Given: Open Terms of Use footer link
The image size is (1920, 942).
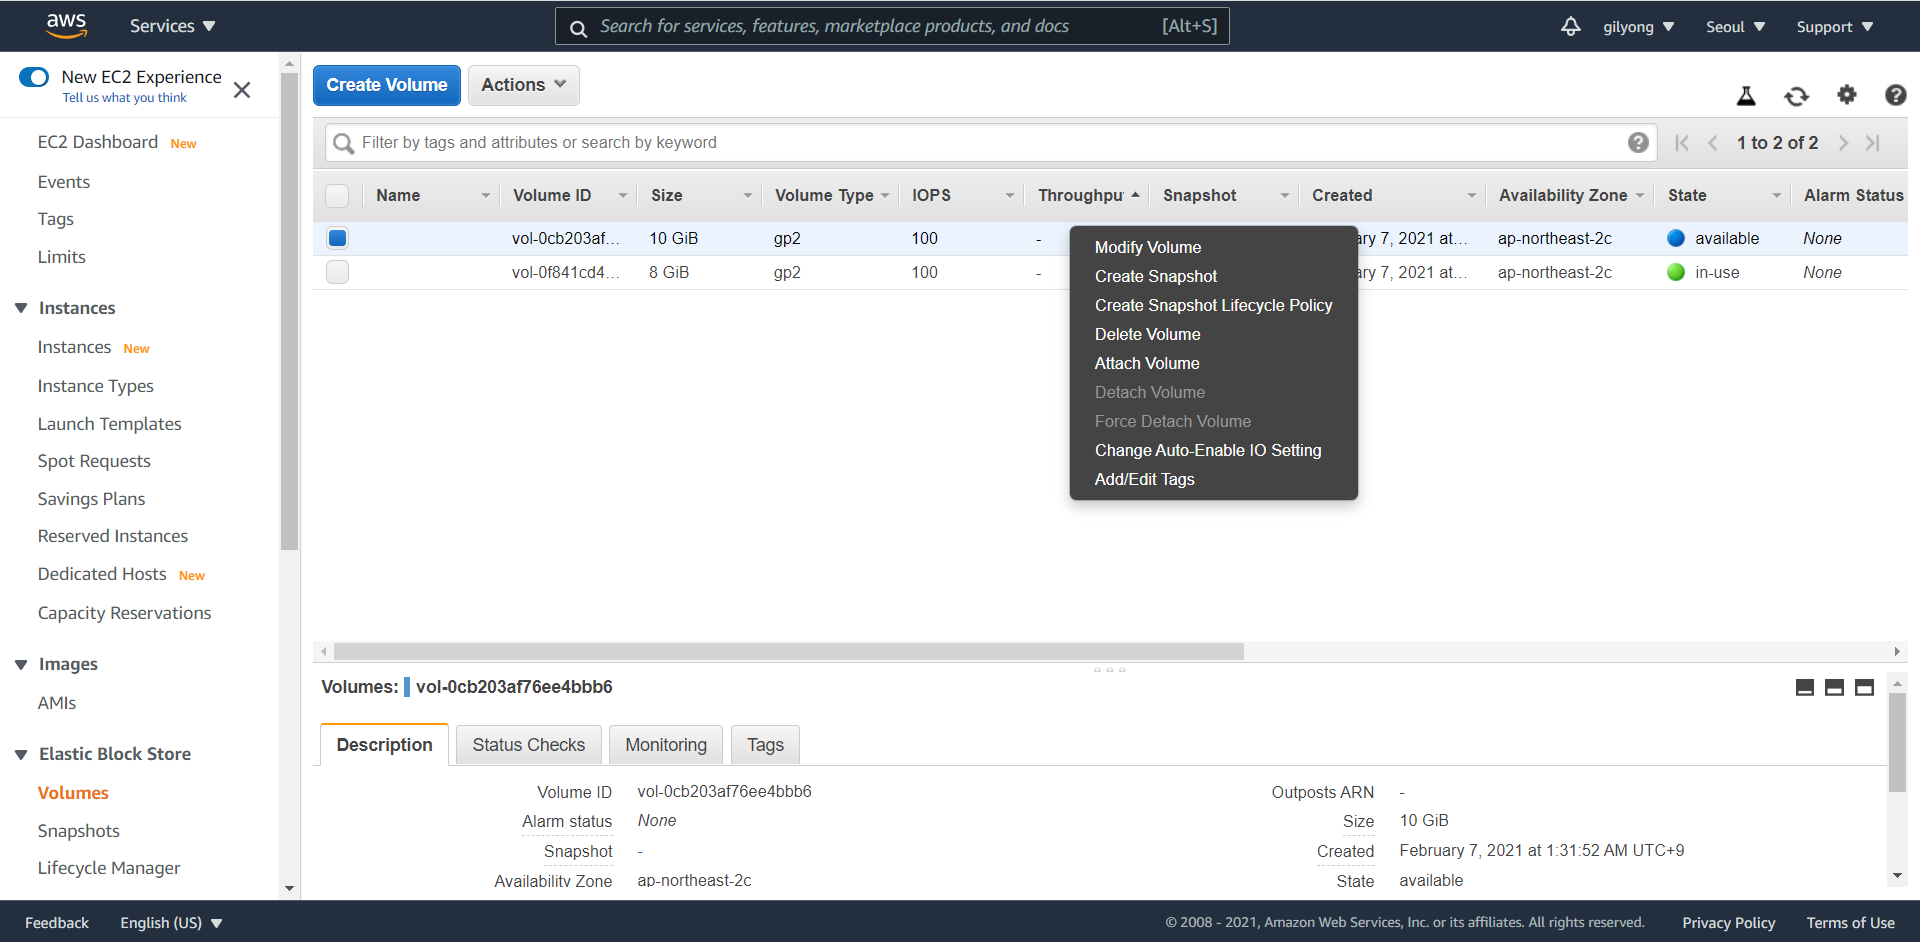Looking at the screenshot, I should [x=1850, y=923].
